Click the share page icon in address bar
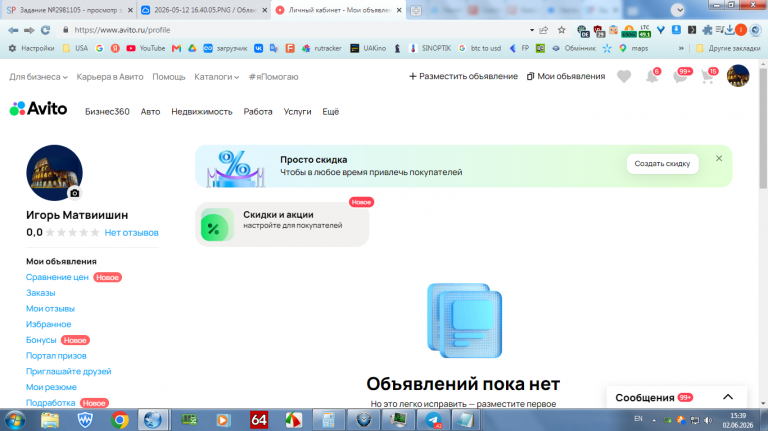768x431 pixels. click(x=544, y=30)
